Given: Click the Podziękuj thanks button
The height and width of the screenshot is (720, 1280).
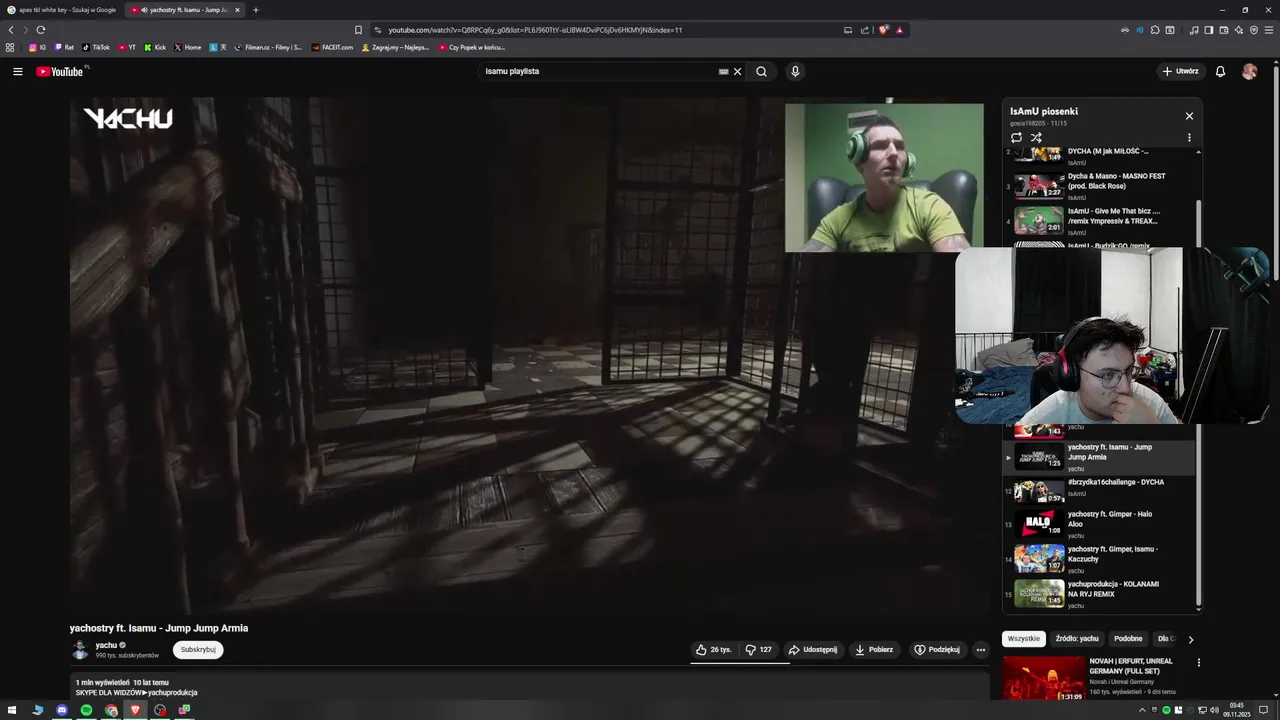Looking at the screenshot, I should [x=937, y=649].
